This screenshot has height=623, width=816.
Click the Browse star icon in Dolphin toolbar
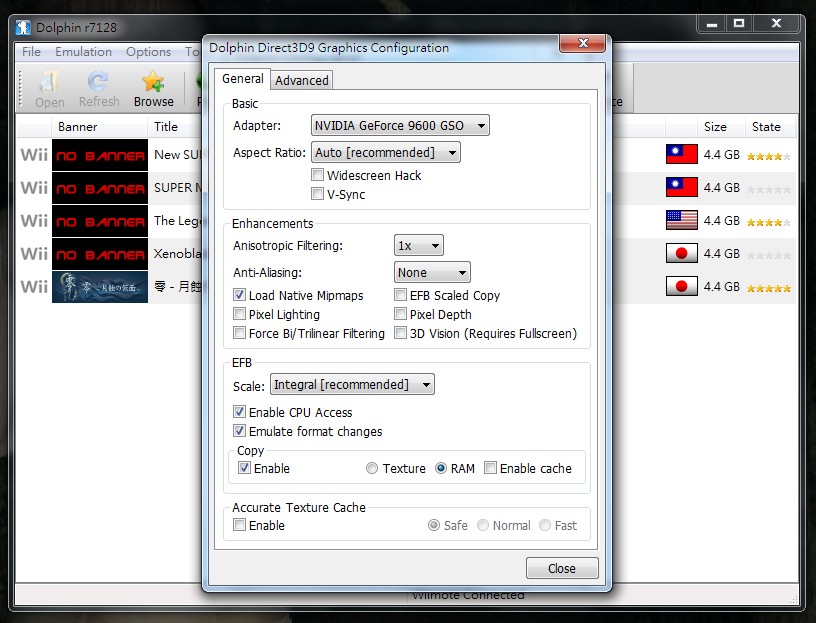[x=153, y=82]
